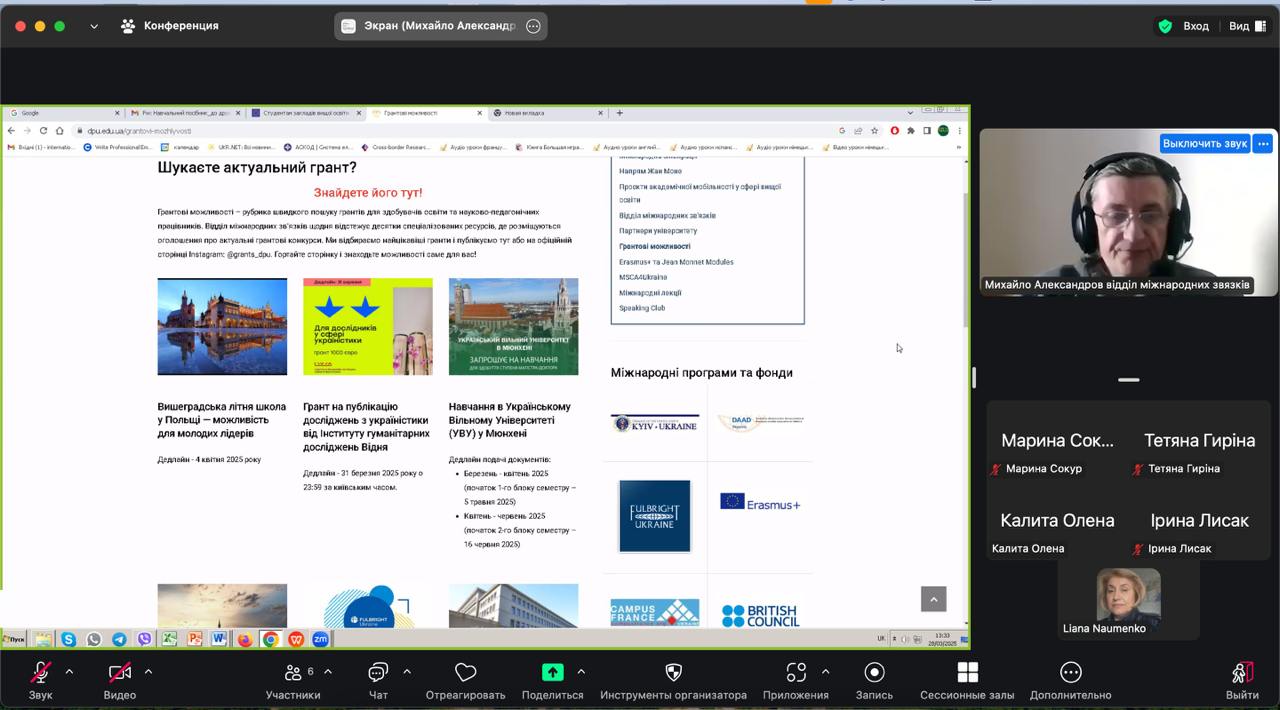The width and height of the screenshot is (1280, 710).
Task: Open Грант на публікацію досліджень з україністики
Action: 367,427
